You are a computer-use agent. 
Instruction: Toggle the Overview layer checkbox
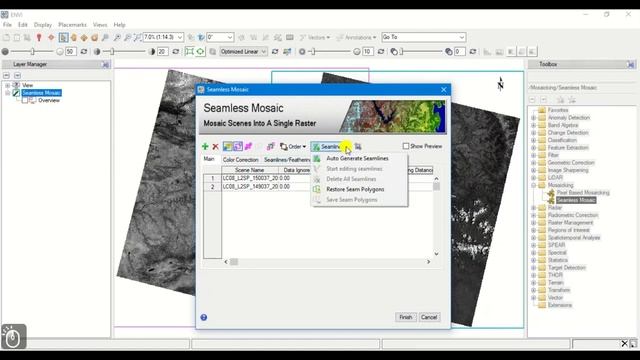tap(24, 100)
